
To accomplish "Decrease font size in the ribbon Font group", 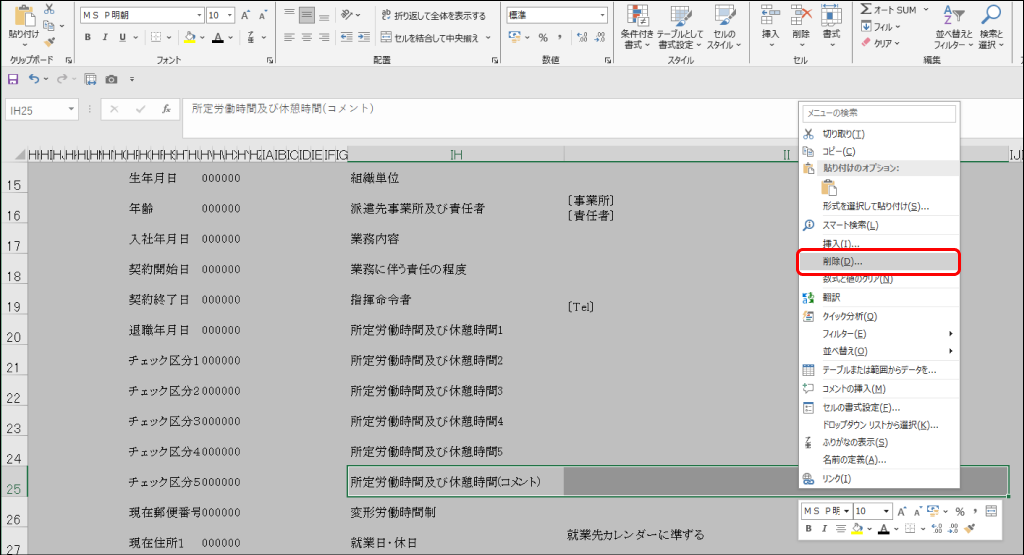I will 263,15.
